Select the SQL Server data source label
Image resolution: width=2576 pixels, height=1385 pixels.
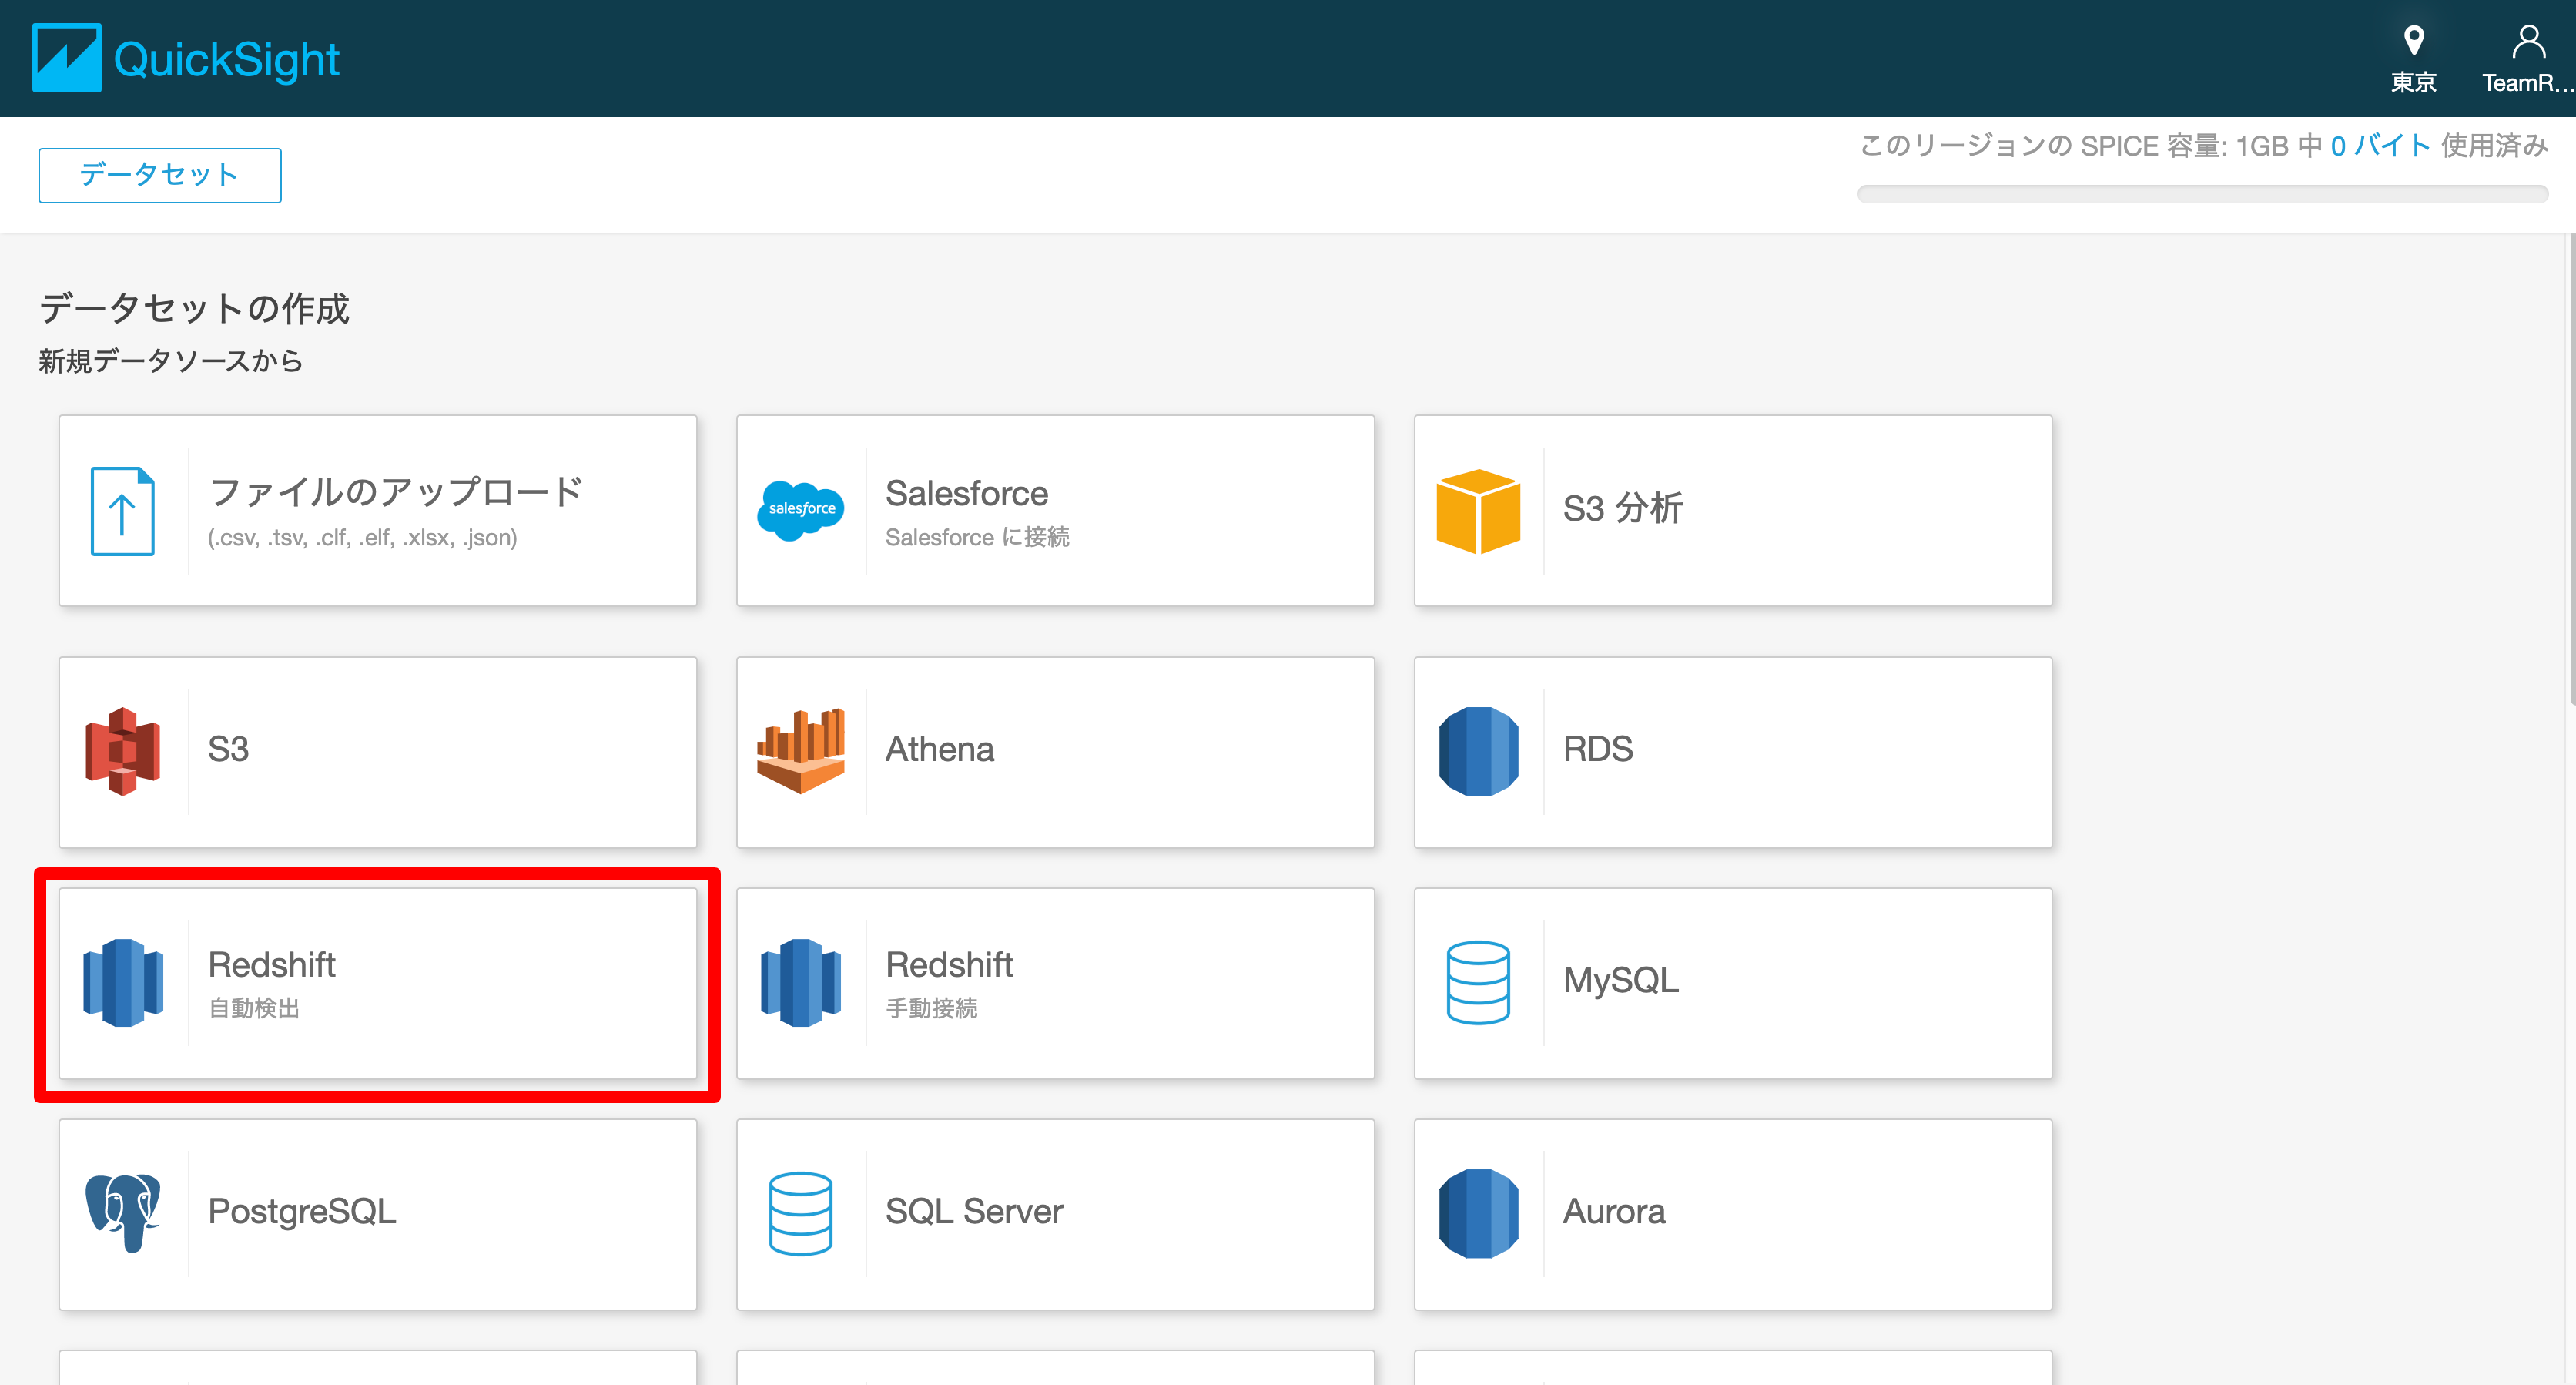click(x=973, y=1211)
